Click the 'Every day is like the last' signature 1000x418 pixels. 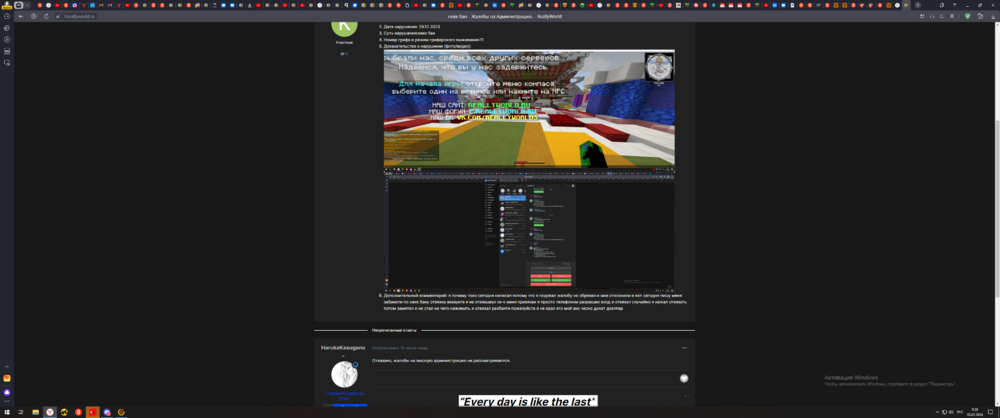click(528, 401)
